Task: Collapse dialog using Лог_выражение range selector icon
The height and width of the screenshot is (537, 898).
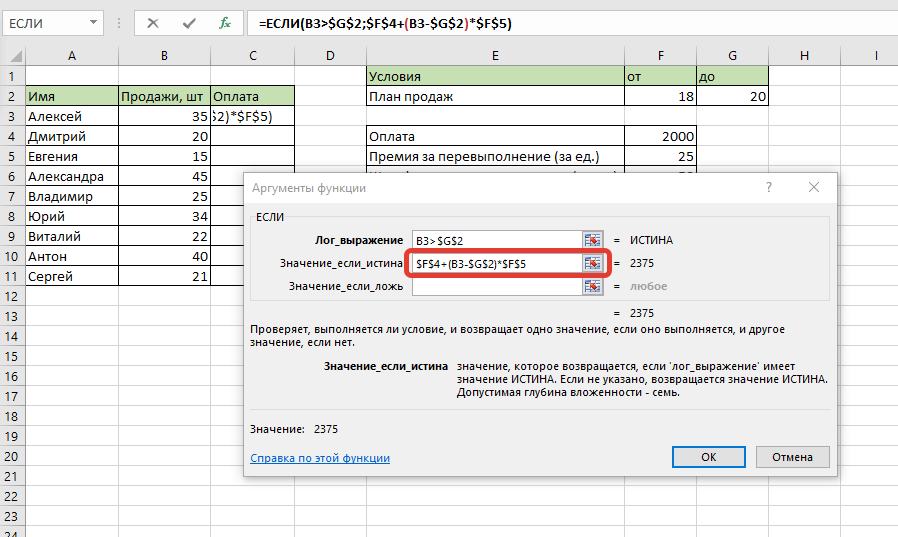Action: tap(592, 240)
